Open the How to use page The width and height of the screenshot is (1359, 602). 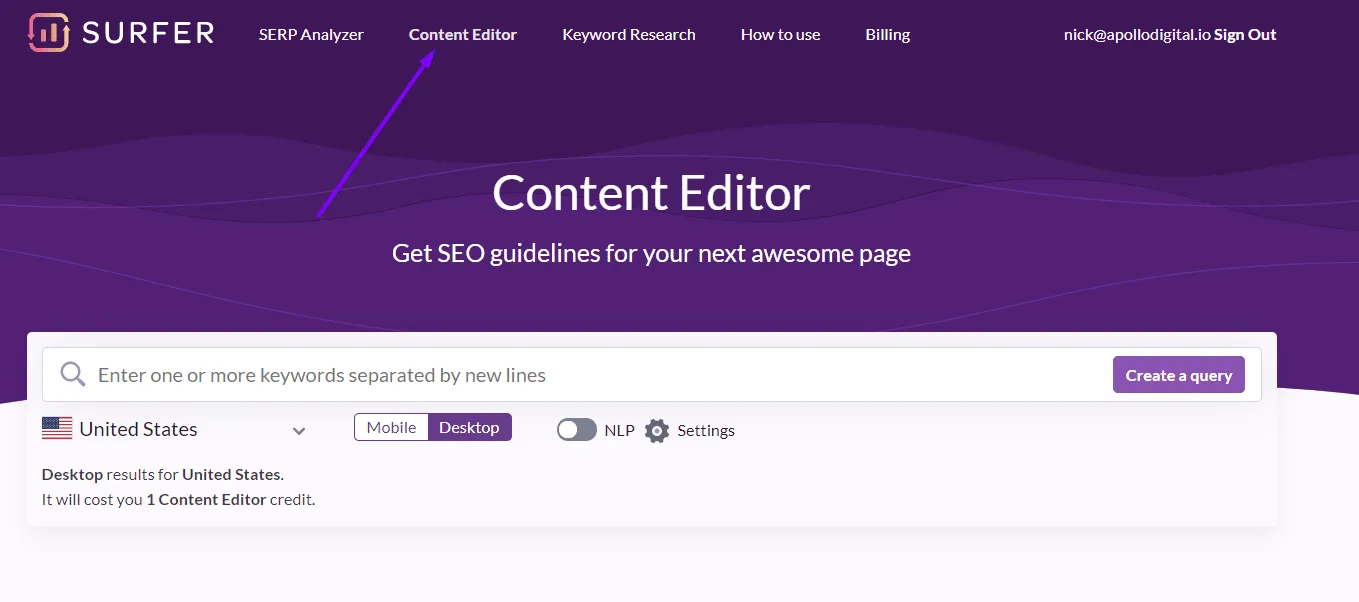click(780, 35)
